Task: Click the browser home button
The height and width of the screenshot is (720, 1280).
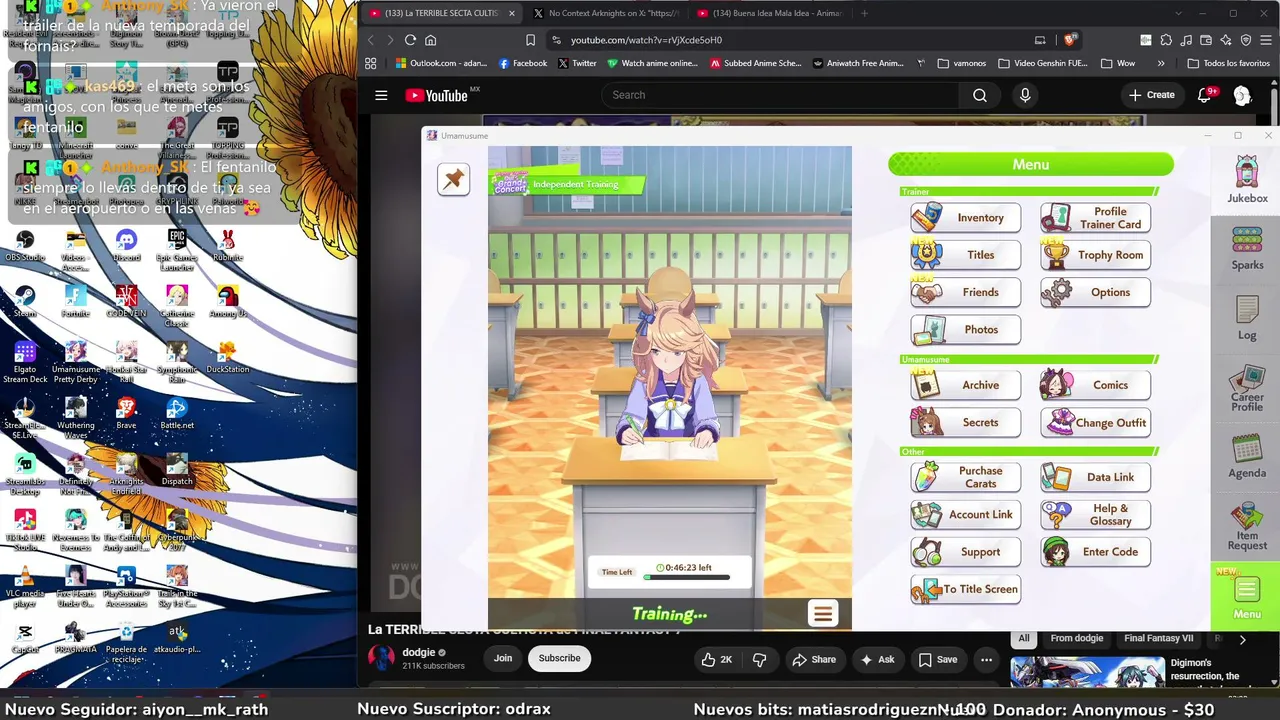Action: point(431,40)
